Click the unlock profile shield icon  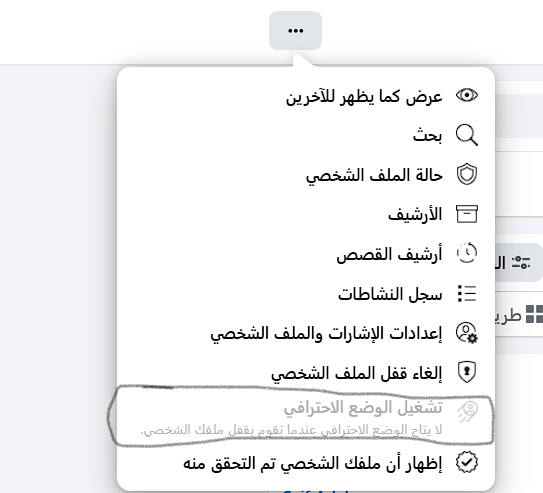[467, 372]
